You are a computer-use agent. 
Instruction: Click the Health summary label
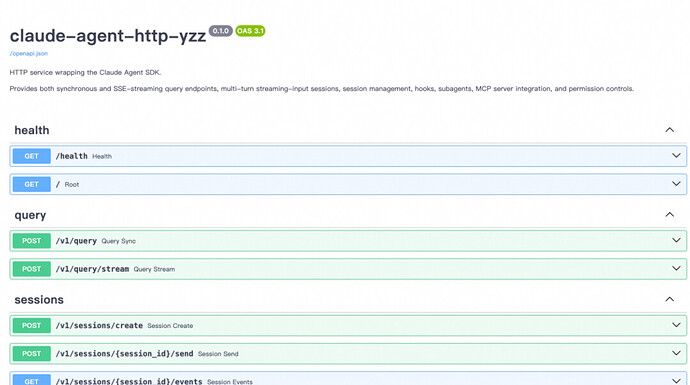pyautogui.click(x=102, y=157)
